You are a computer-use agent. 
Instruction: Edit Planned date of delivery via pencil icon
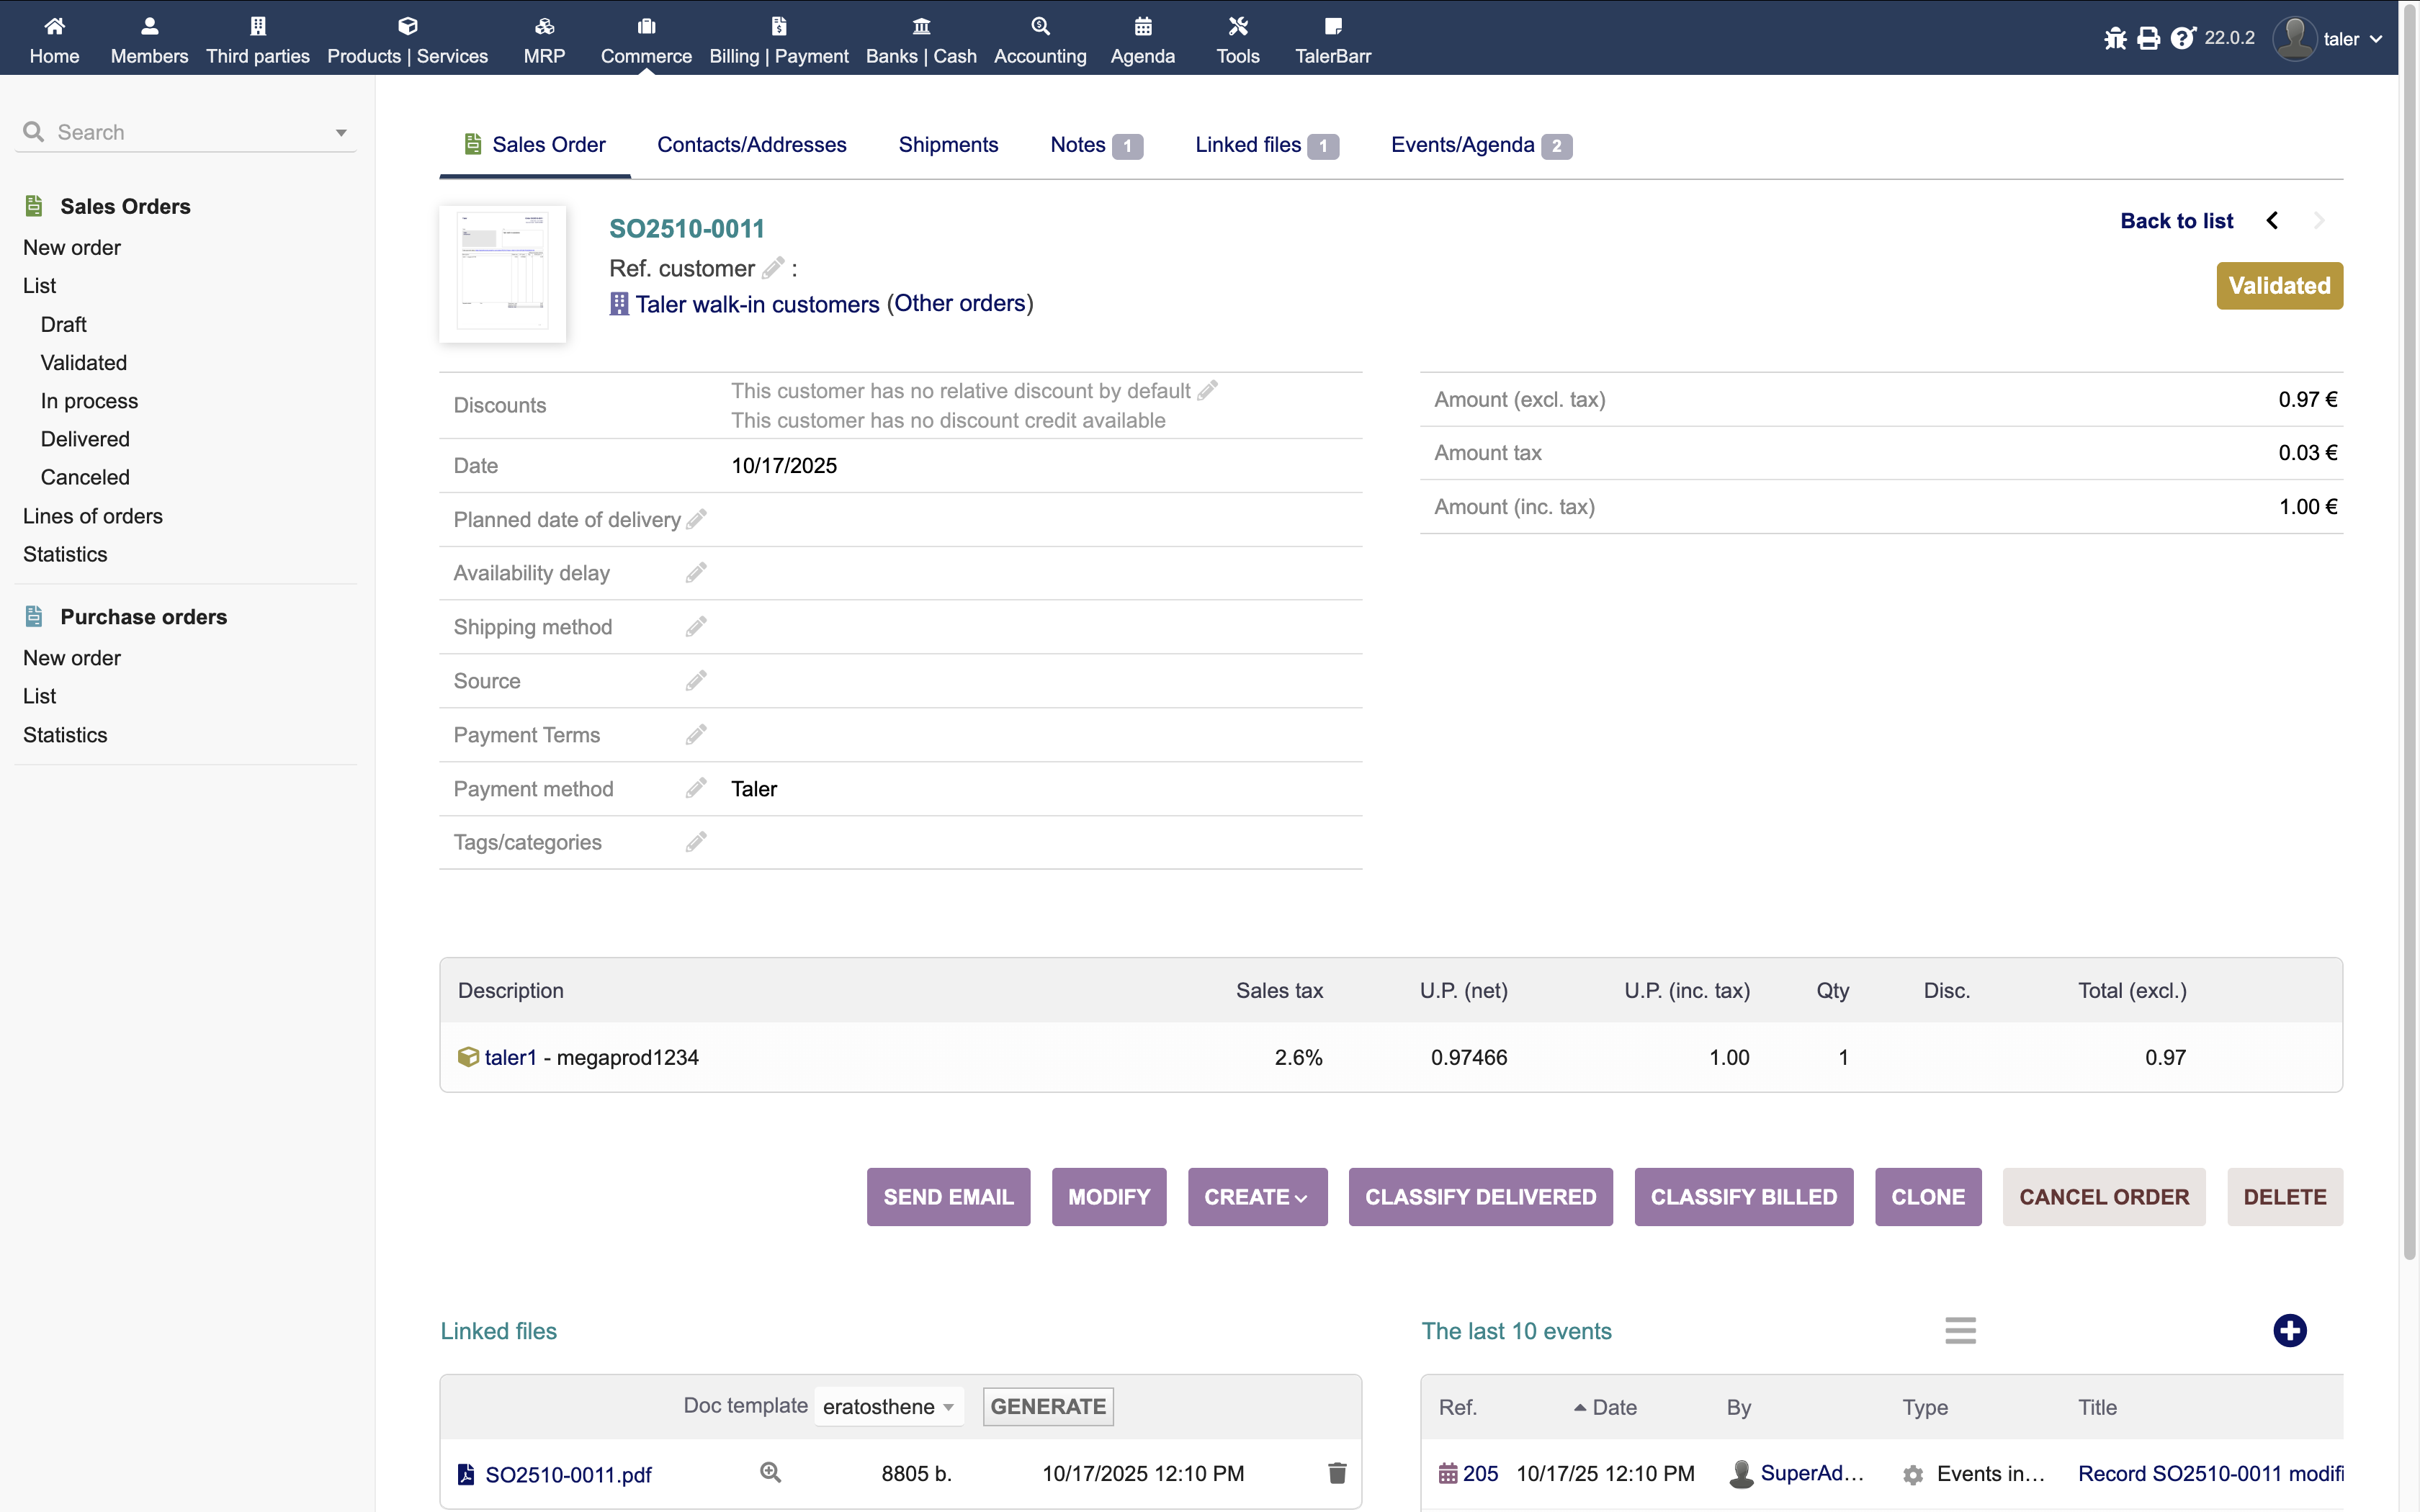(x=697, y=519)
